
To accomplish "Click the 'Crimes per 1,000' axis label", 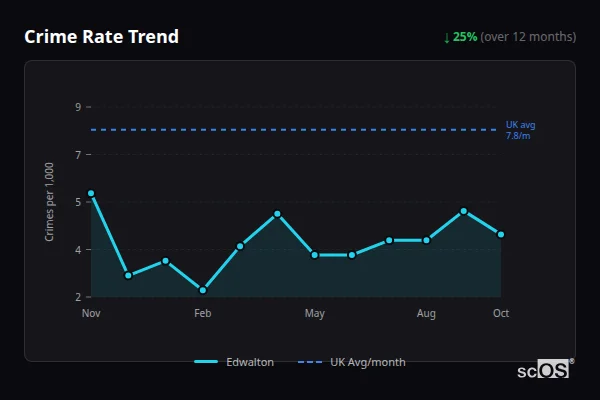I will [49, 202].
